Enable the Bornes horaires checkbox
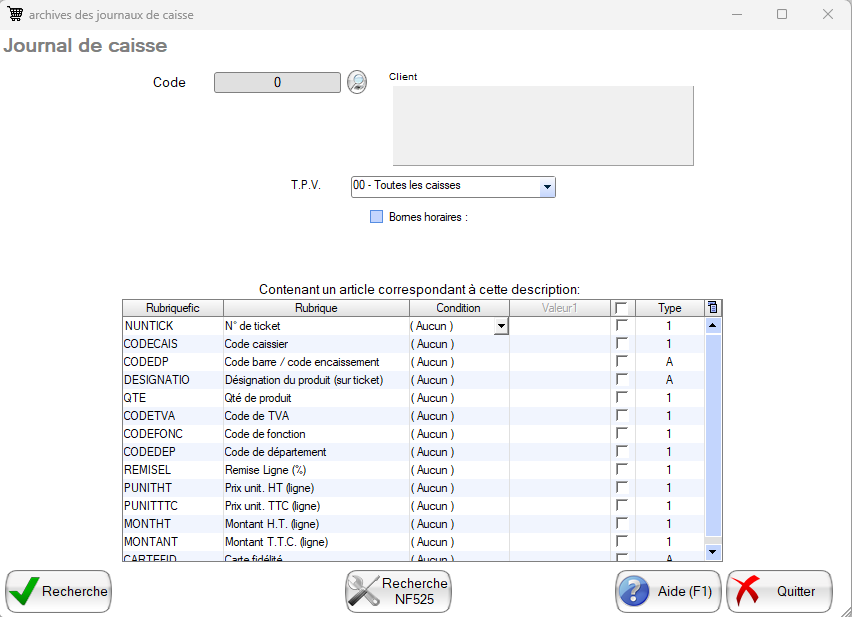852x617 pixels. [377, 216]
